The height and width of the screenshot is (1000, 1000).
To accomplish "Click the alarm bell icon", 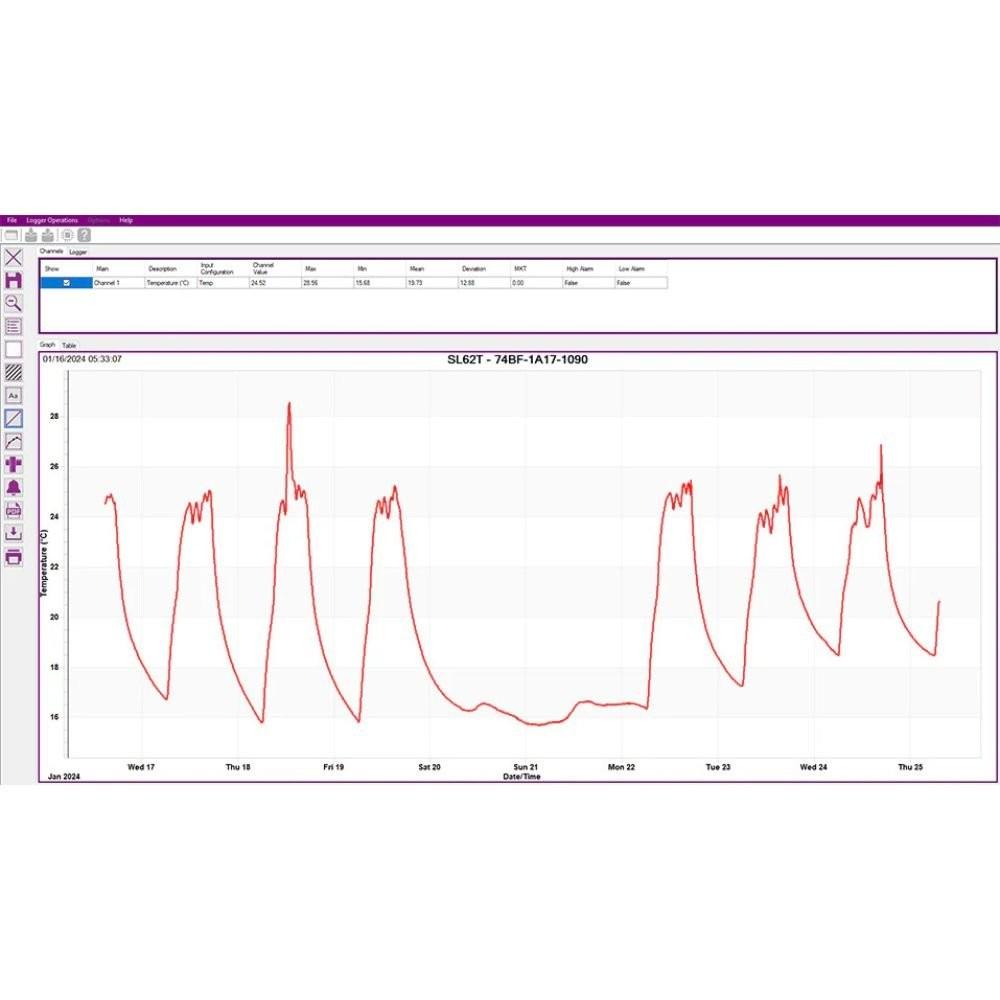I will coord(13,488).
